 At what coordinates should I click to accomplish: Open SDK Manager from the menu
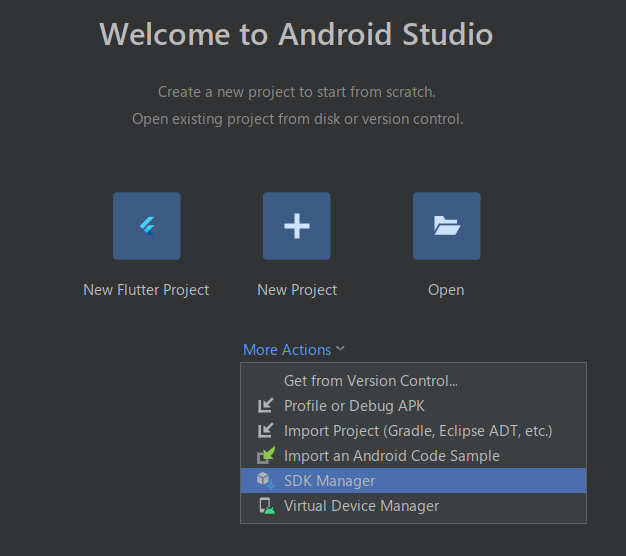pos(414,481)
